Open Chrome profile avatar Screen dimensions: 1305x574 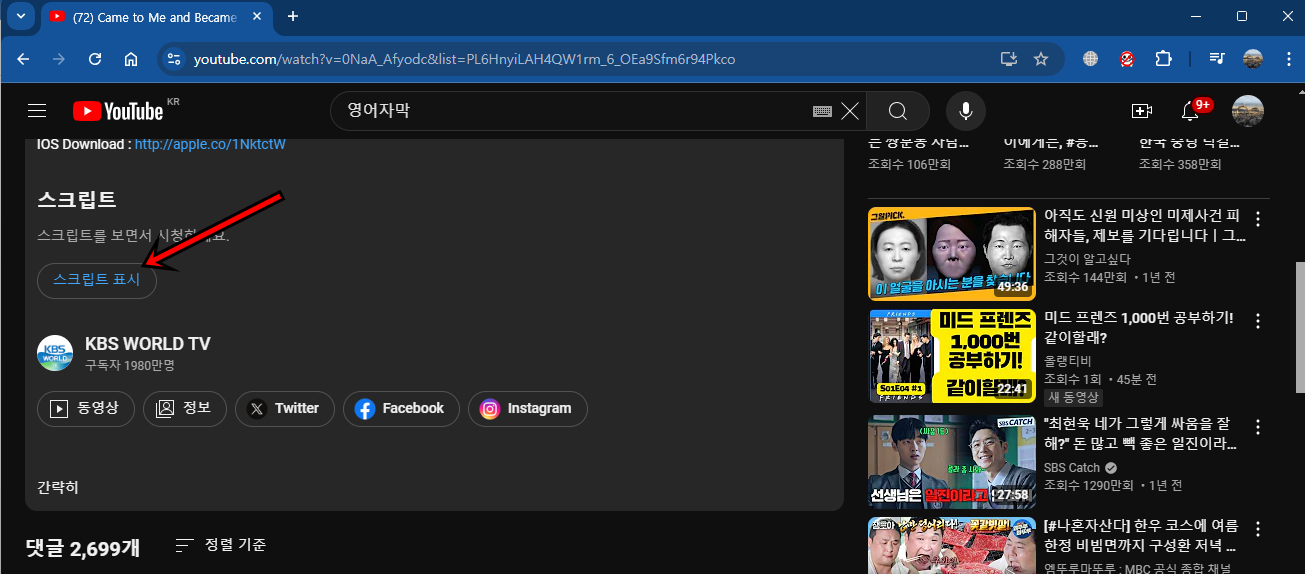(x=1252, y=59)
